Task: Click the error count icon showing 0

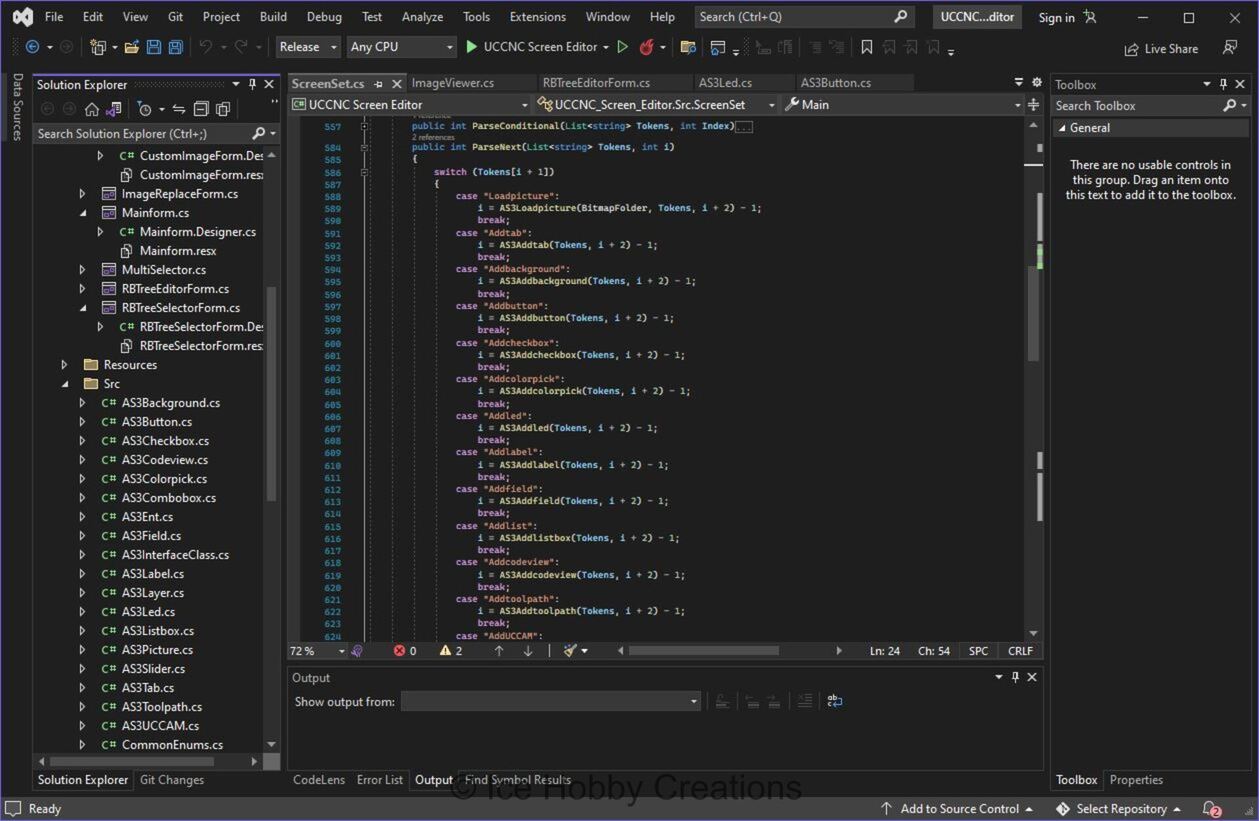Action: click(400, 651)
